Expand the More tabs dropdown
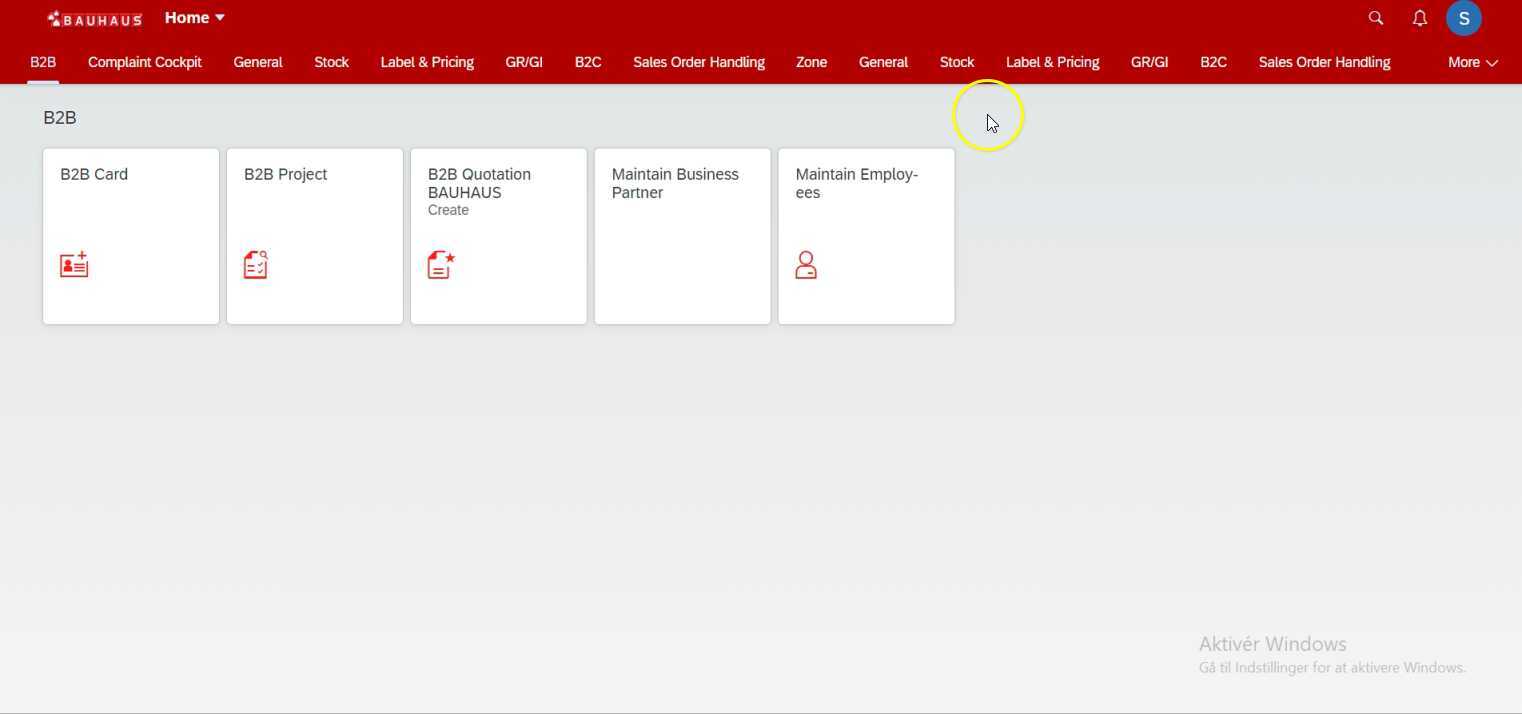Screen dimensions: 1522x714 (1472, 62)
